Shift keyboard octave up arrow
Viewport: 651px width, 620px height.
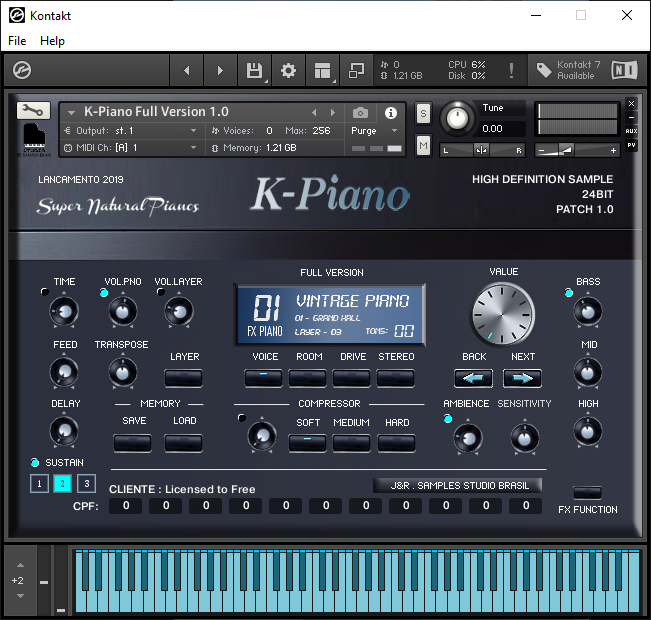click(20, 565)
